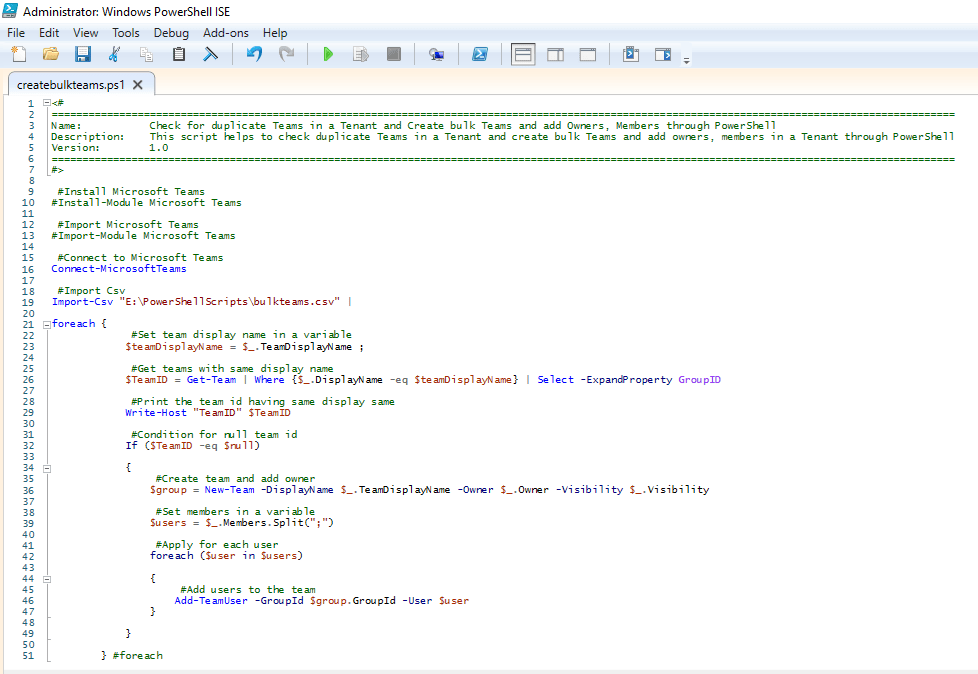Image resolution: width=978 pixels, height=674 pixels.
Task: Click Select keyword on line 26
Action: coord(555,380)
